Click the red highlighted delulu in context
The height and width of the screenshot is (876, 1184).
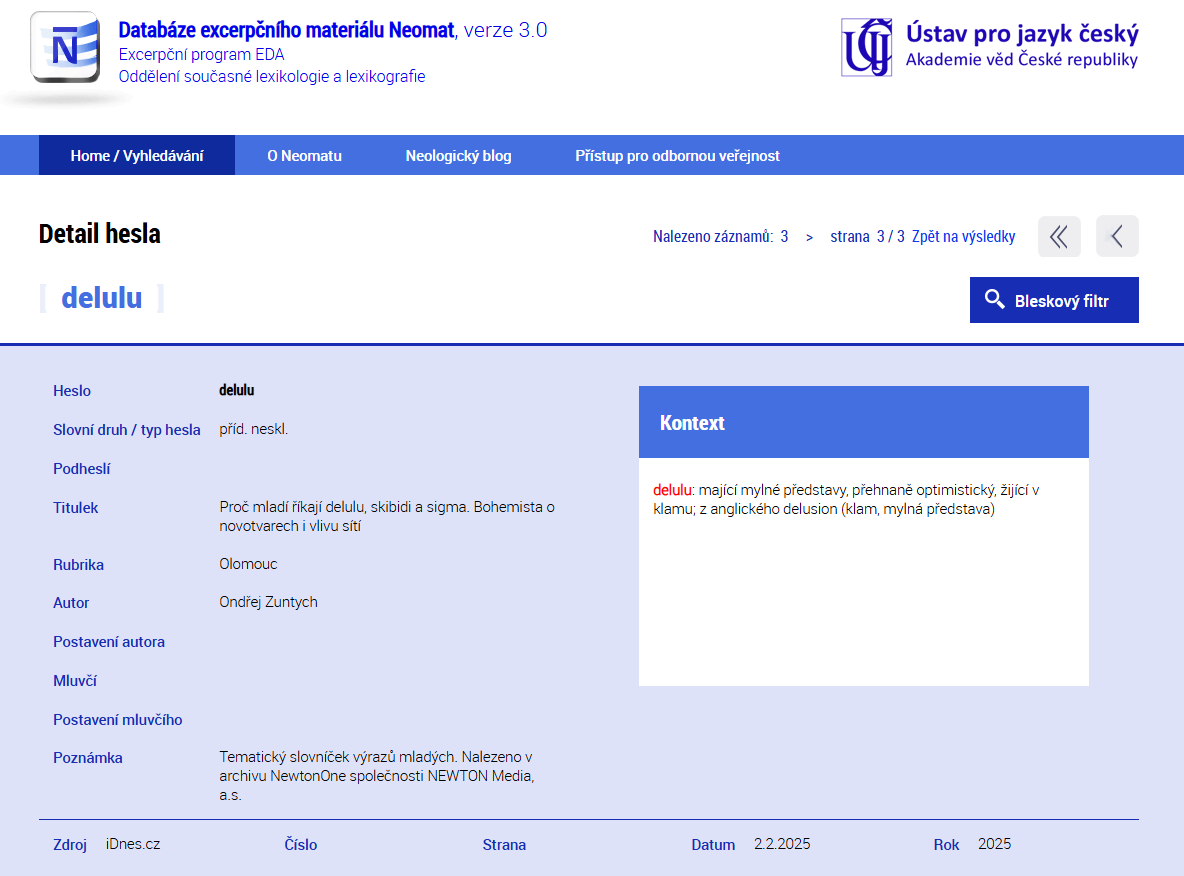tap(672, 490)
